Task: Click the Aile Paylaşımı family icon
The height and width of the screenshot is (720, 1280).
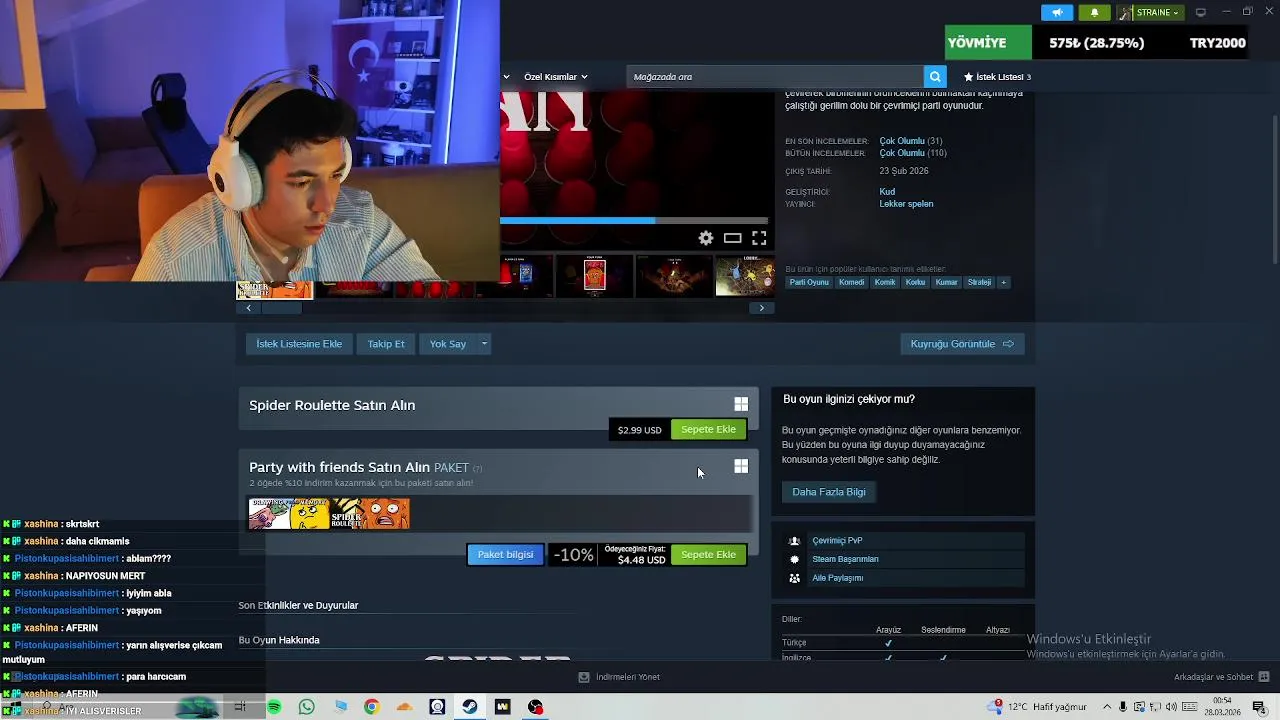Action: pyautogui.click(x=795, y=578)
